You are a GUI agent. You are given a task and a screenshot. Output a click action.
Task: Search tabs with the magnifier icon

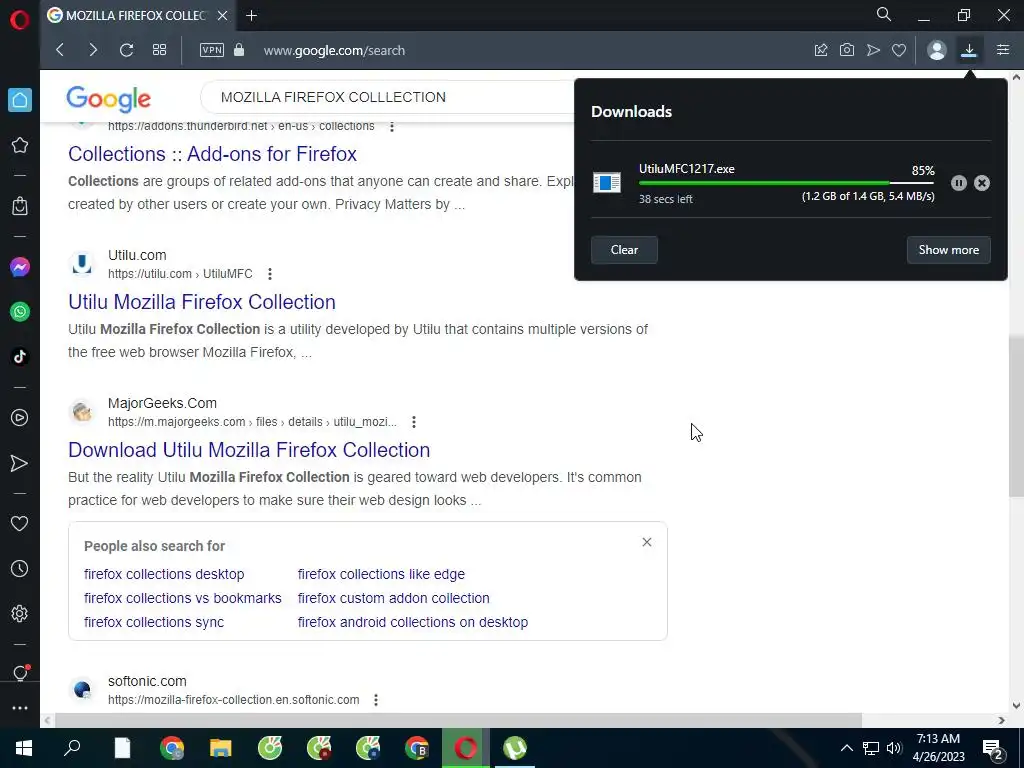pyautogui.click(x=884, y=14)
